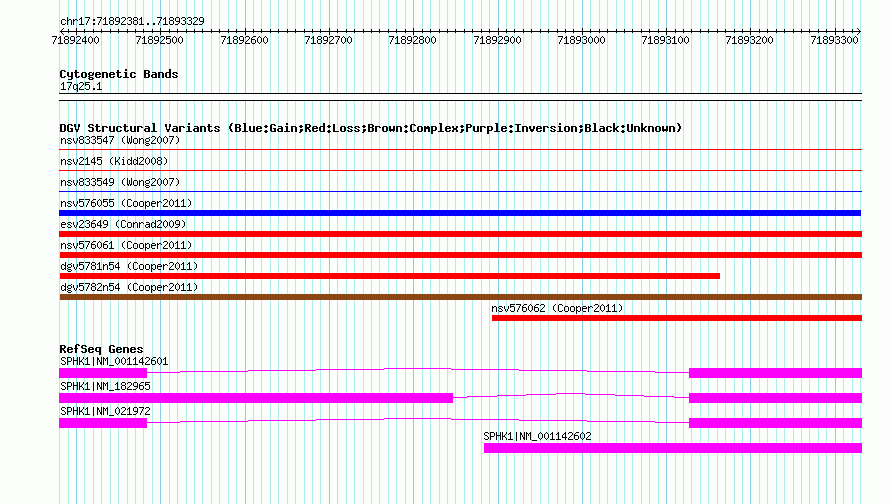The image size is (890, 504).
Task: Click ruler position 71892400
Action: (x=75, y=40)
